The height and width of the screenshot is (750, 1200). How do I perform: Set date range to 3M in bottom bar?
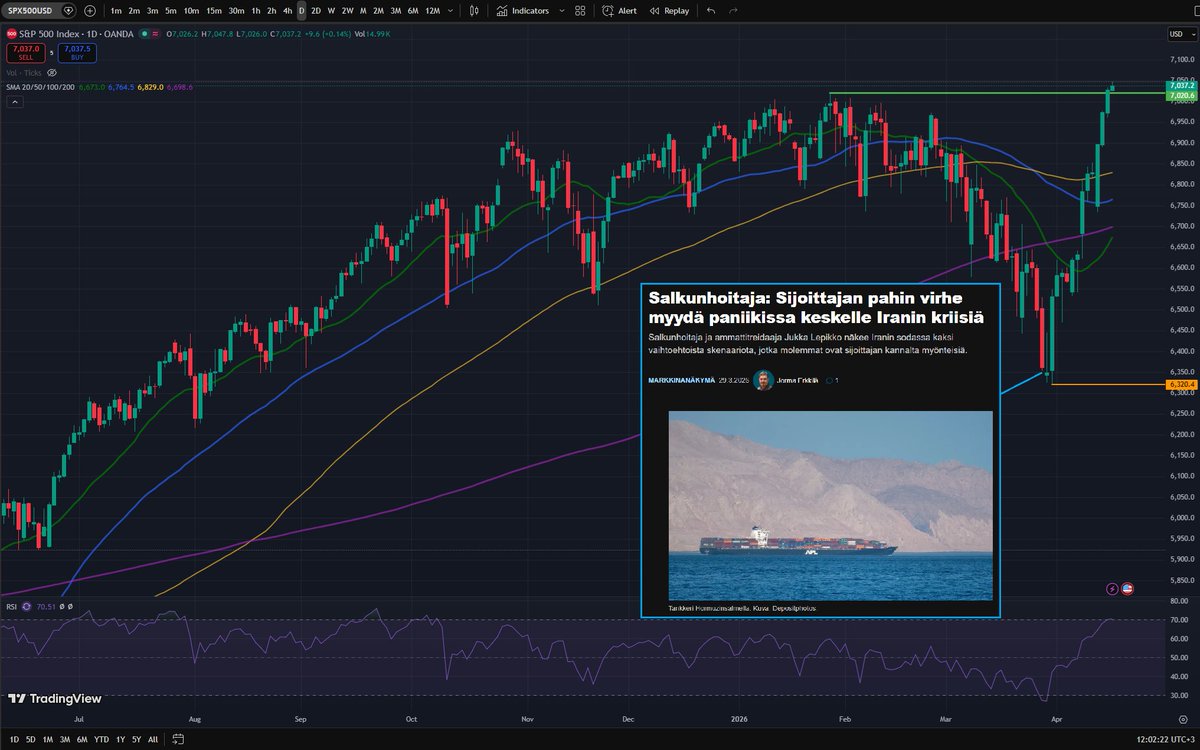pyautogui.click(x=65, y=739)
